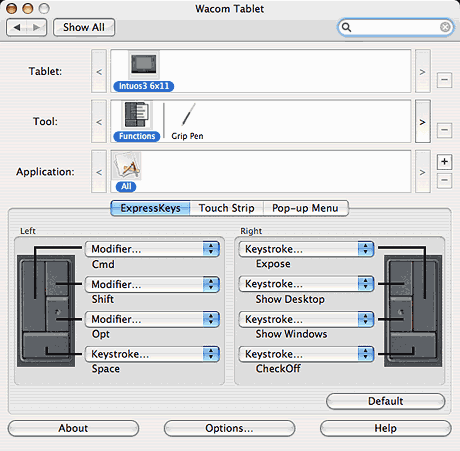Screen dimensions: 460x451
Task: Open the Space Keystroke dropdown
Action: [x=152, y=354]
